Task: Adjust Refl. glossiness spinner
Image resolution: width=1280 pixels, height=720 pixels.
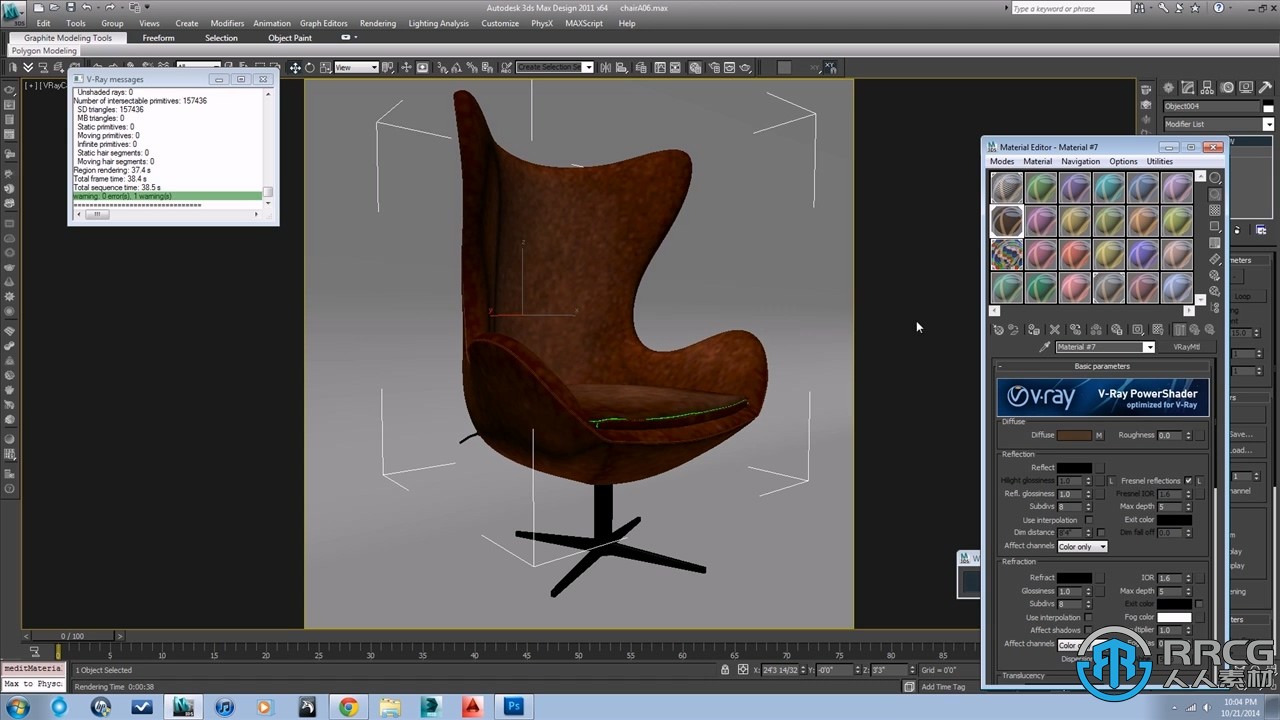Action: pyautogui.click(x=1088, y=494)
